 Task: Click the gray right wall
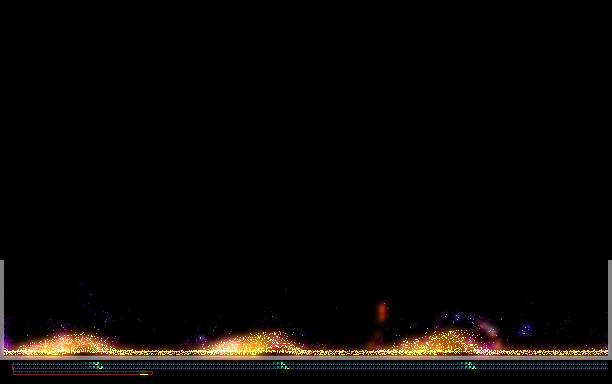pos(610,308)
